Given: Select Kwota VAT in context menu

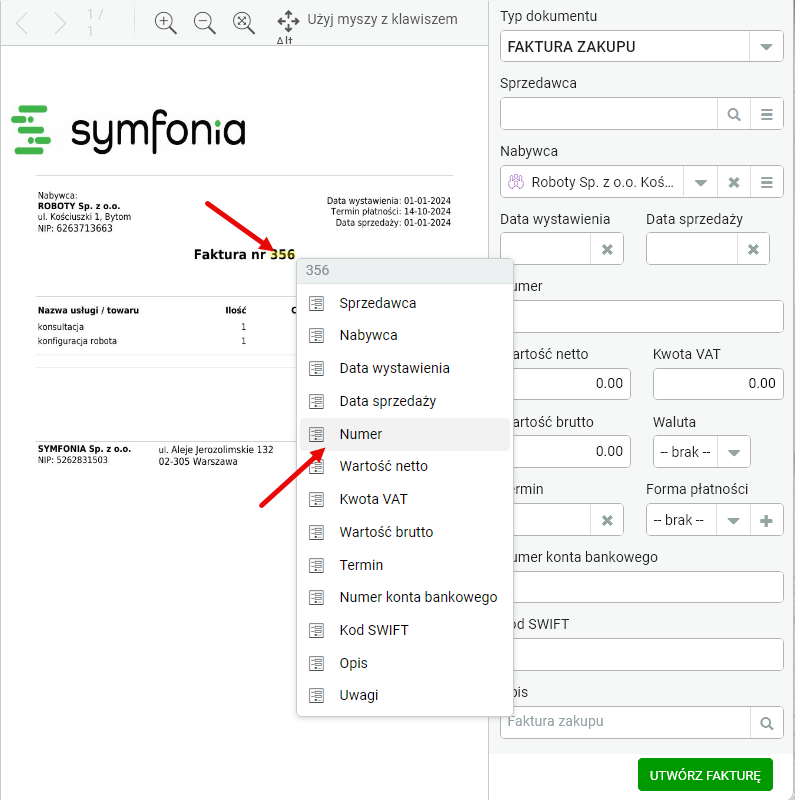Looking at the screenshot, I should [405, 499].
